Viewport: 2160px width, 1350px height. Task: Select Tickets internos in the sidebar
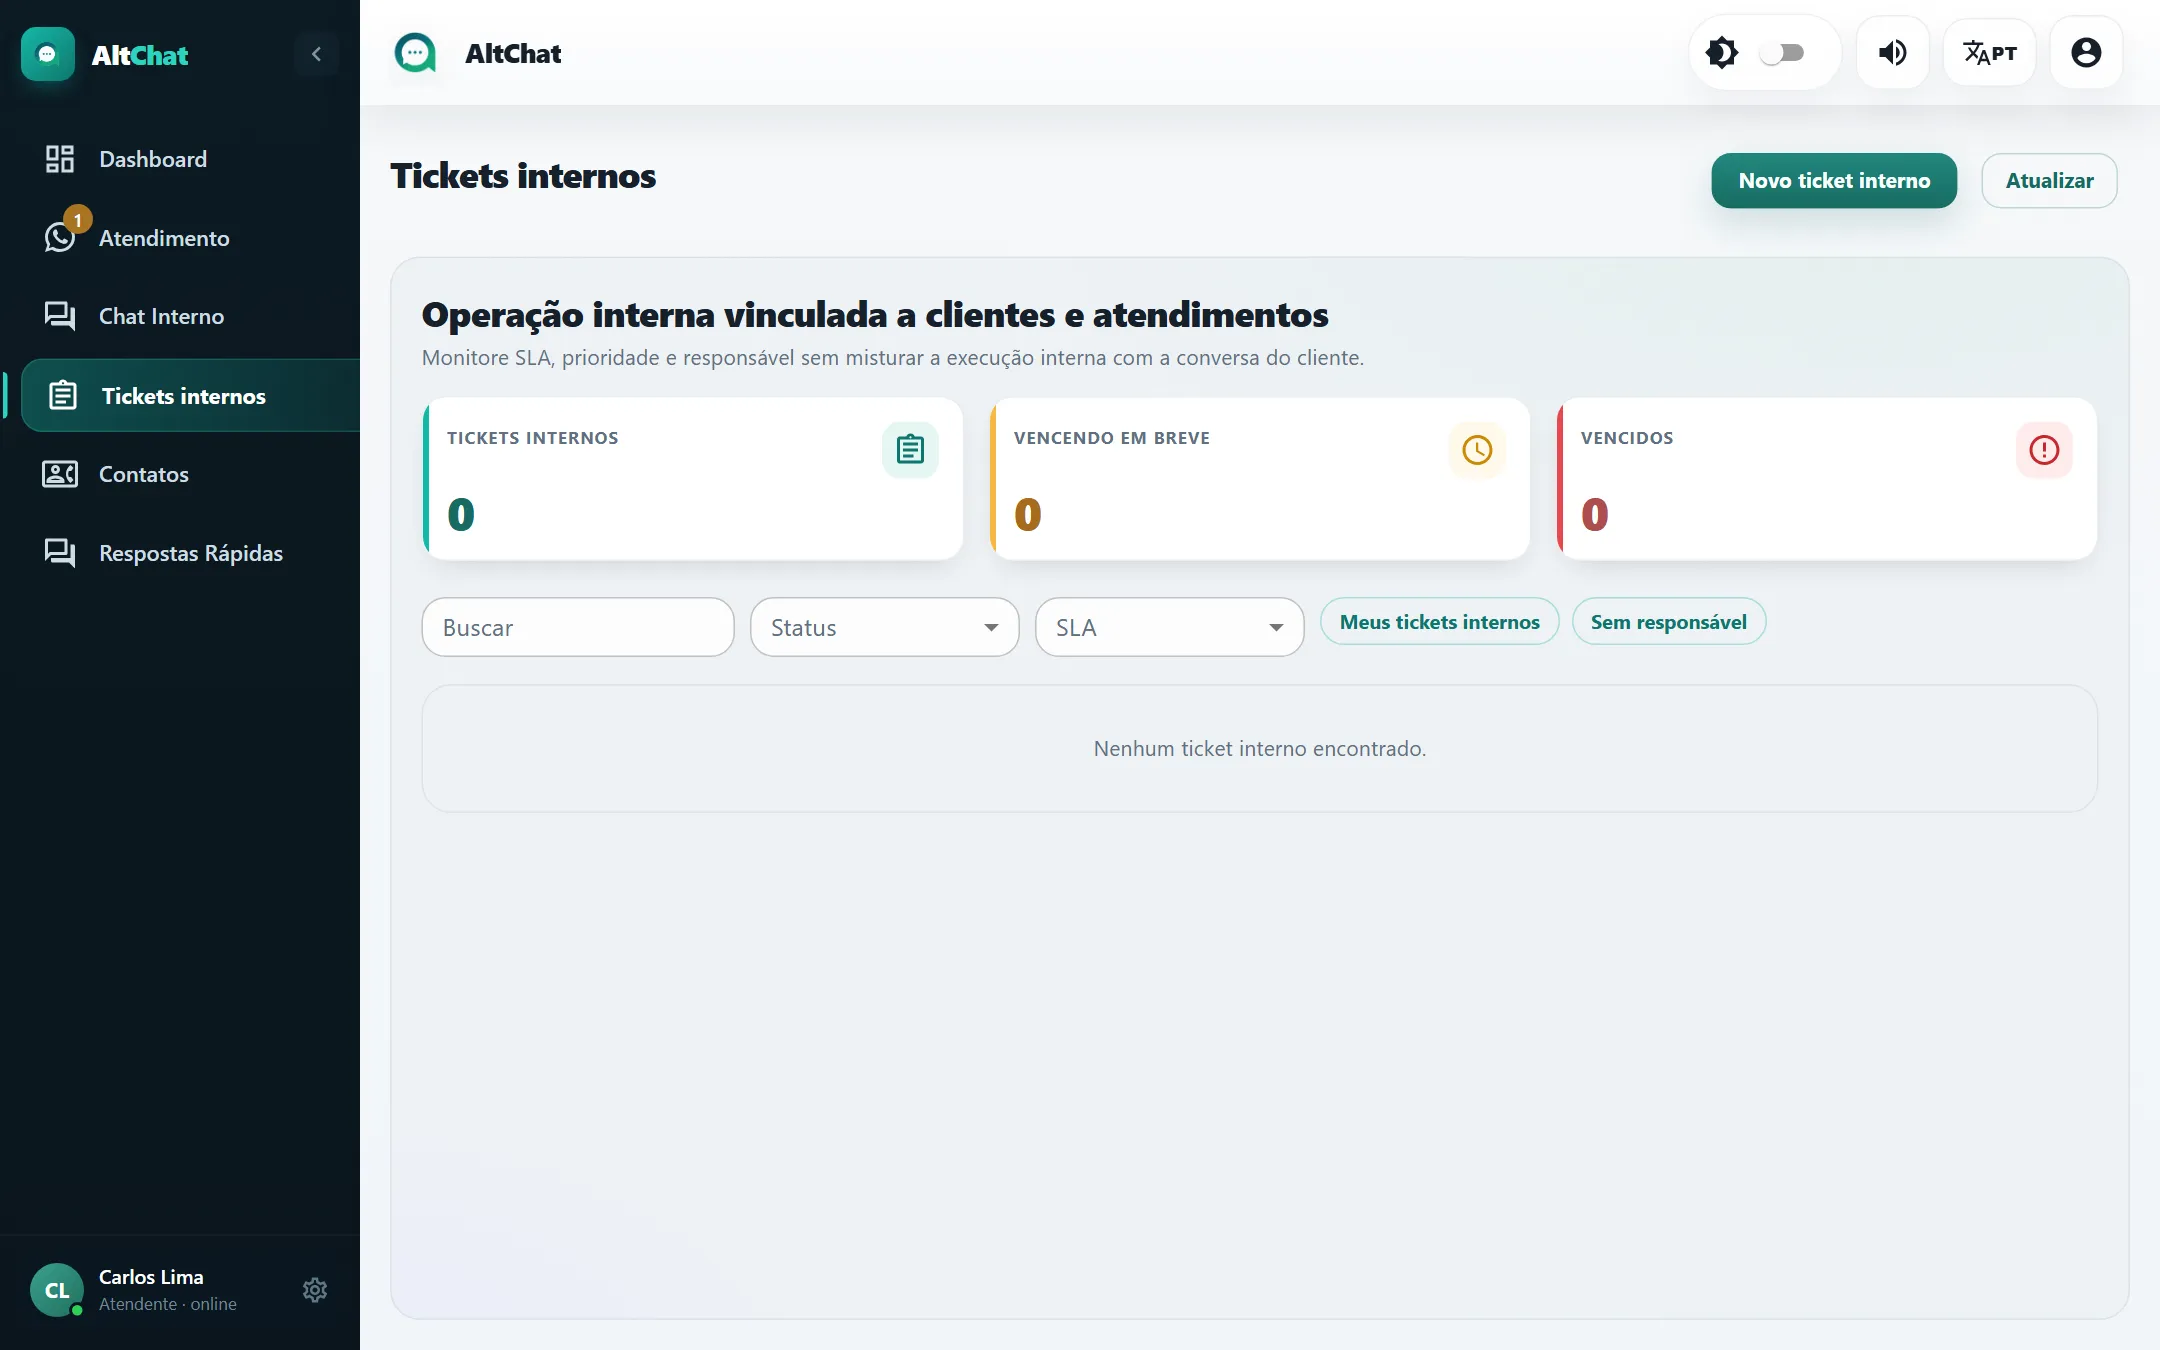point(190,396)
